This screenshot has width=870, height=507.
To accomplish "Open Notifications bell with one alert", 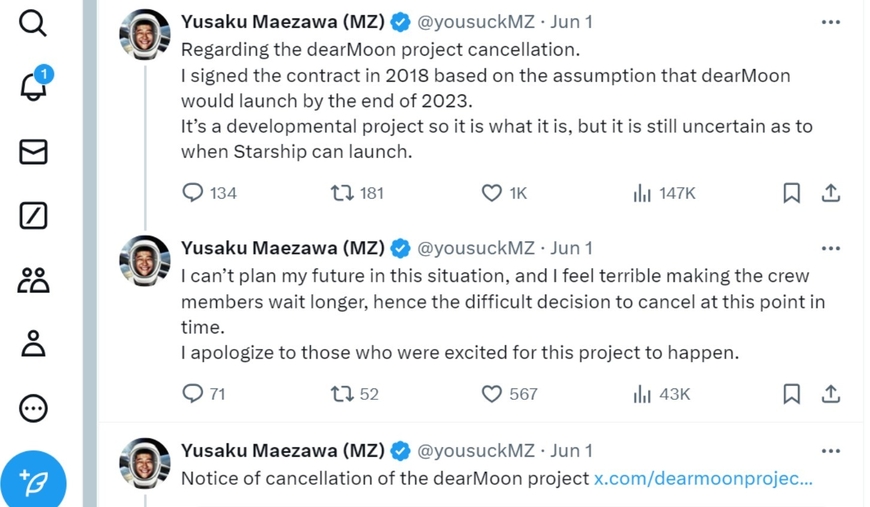I will pyautogui.click(x=36, y=84).
